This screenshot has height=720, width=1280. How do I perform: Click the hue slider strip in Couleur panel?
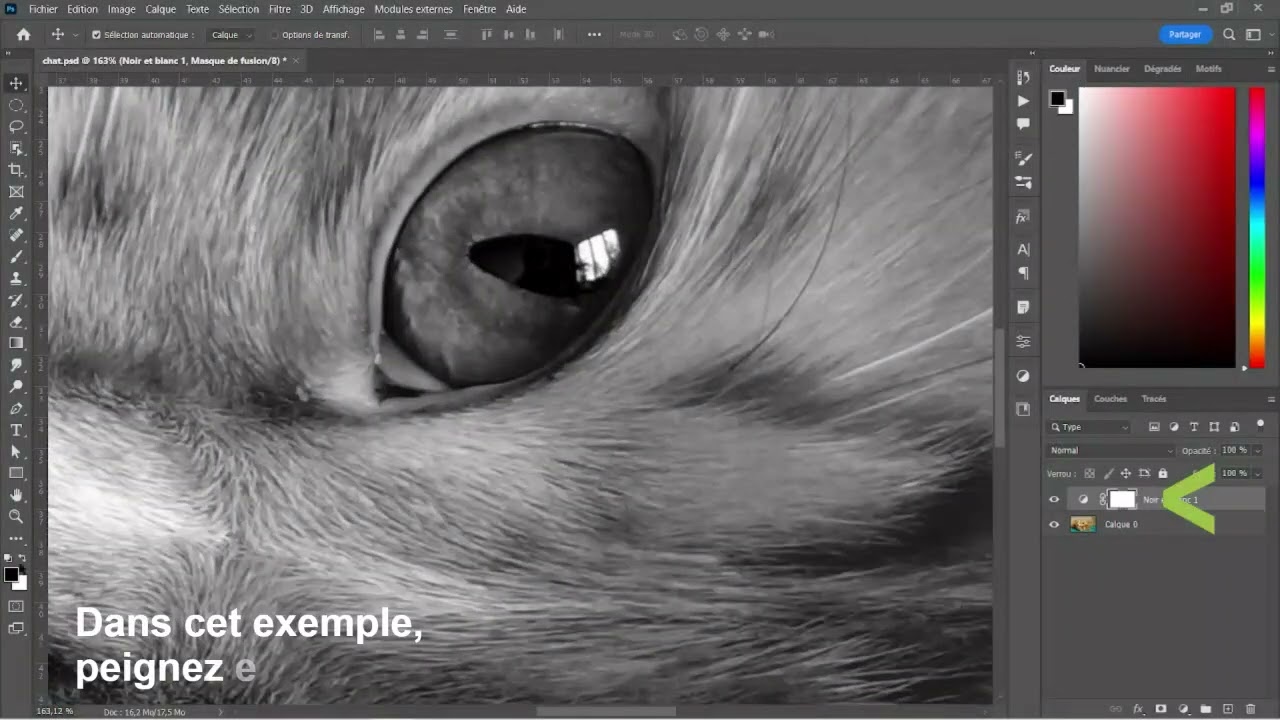pos(1257,227)
